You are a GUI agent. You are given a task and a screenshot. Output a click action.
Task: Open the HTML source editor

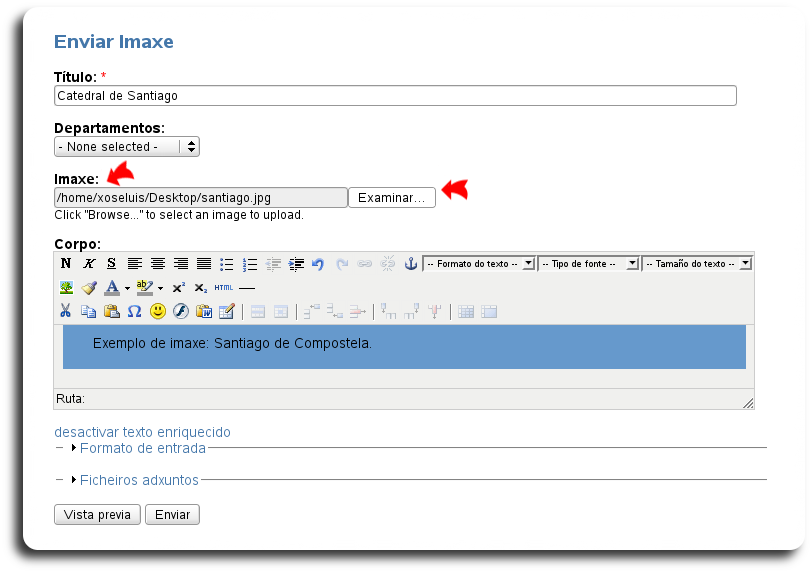point(223,288)
